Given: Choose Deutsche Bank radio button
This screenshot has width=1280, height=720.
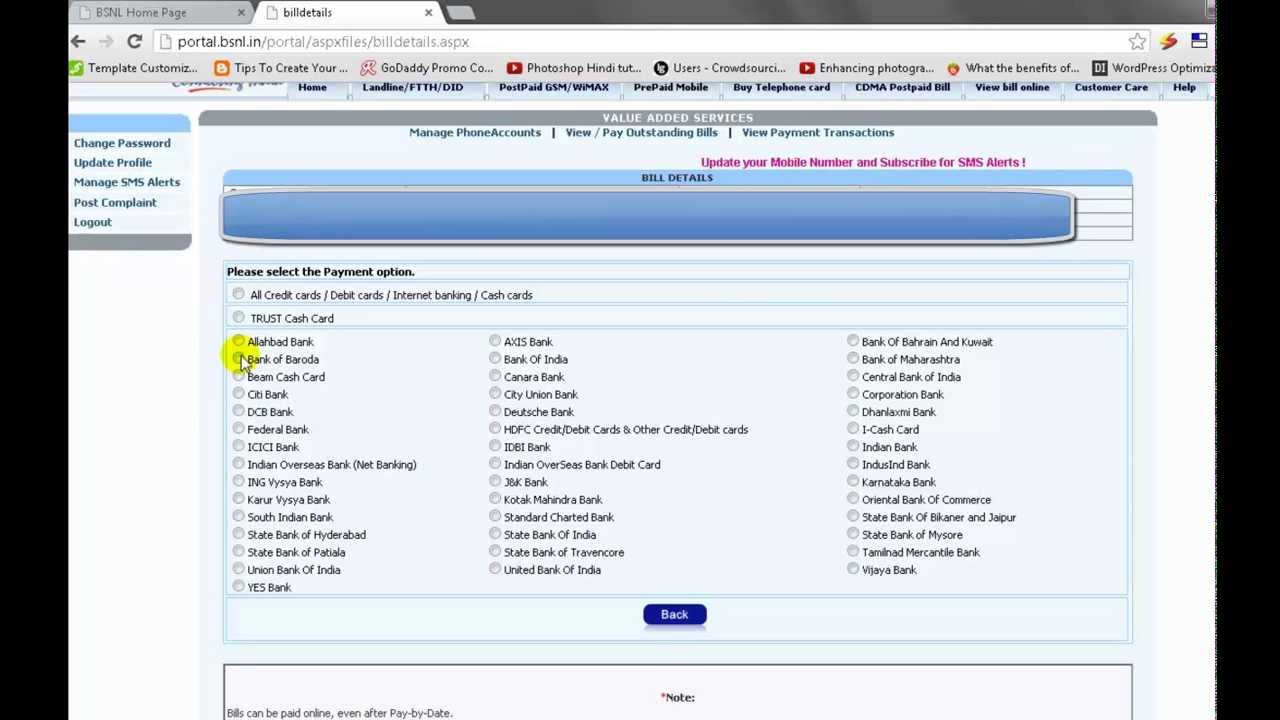Looking at the screenshot, I should point(495,411).
